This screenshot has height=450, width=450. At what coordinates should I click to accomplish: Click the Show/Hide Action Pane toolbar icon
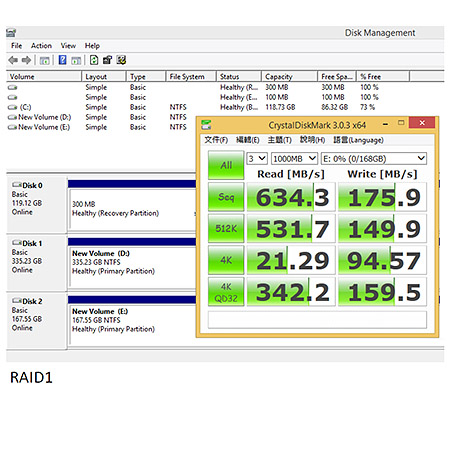coord(76,61)
